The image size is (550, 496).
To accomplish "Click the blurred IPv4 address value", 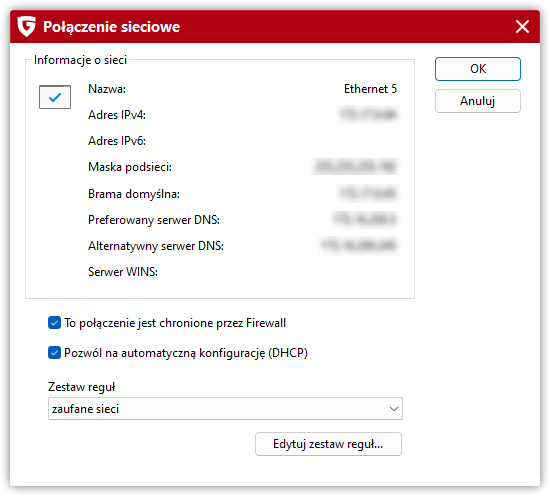I will (368, 115).
